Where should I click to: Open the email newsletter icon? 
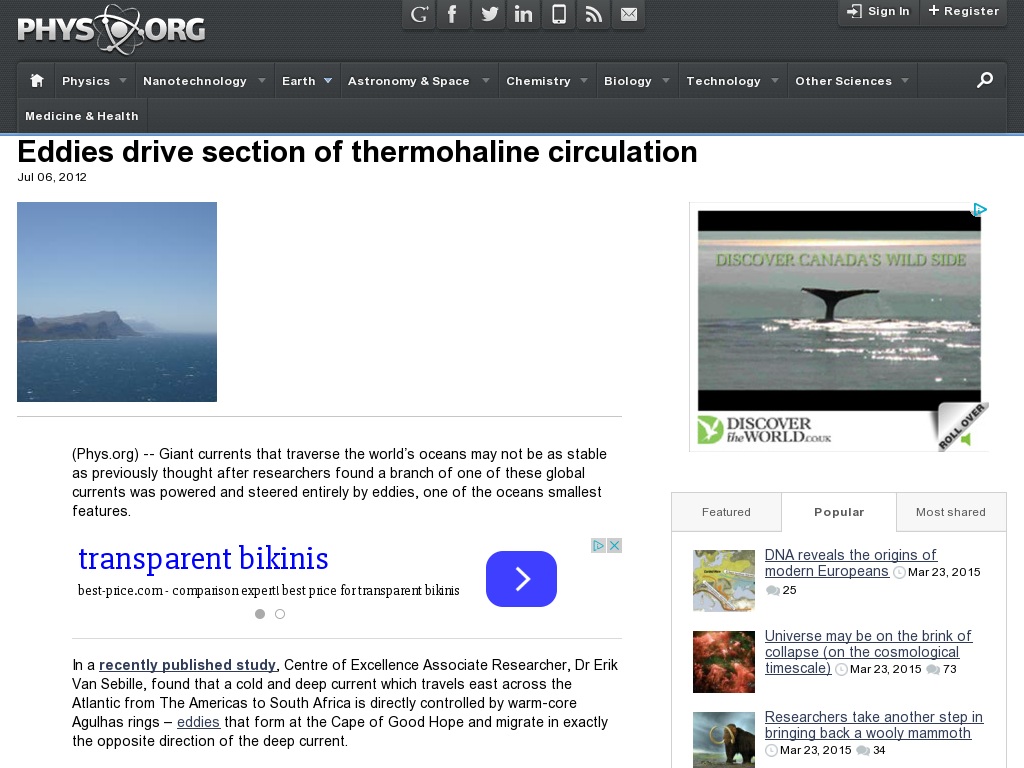[629, 14]
